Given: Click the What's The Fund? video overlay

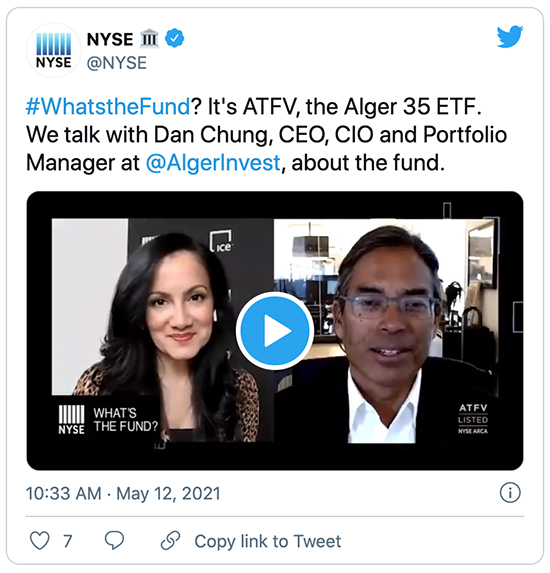Looking at the screenshot, I should pyautogui.click(x=108, y=420).
